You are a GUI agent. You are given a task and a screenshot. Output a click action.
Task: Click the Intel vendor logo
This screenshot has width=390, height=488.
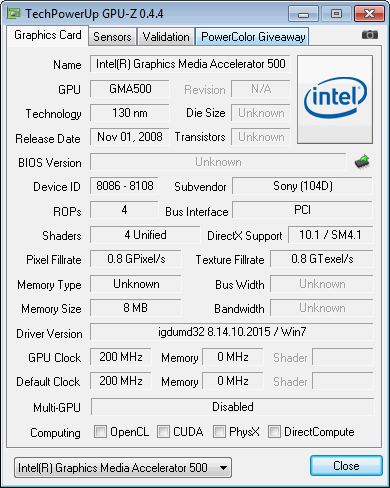pos(335,99)
